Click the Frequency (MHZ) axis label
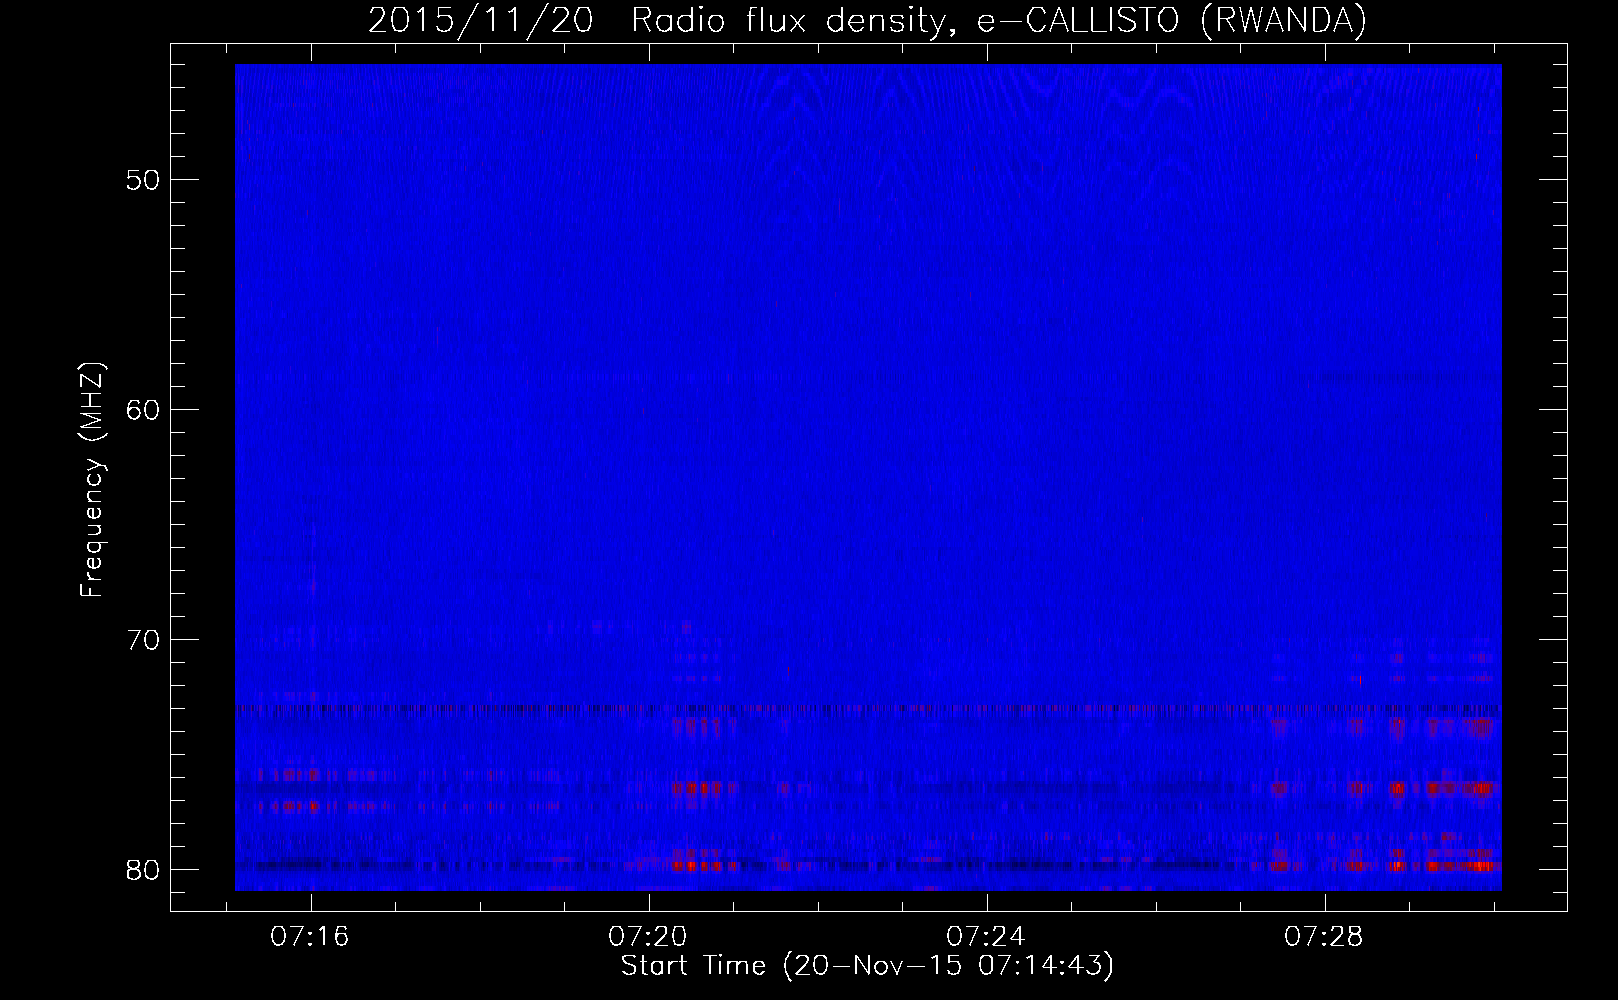Image resolution: width=1618 pixels, height=1000 pixels. [92, 480]
